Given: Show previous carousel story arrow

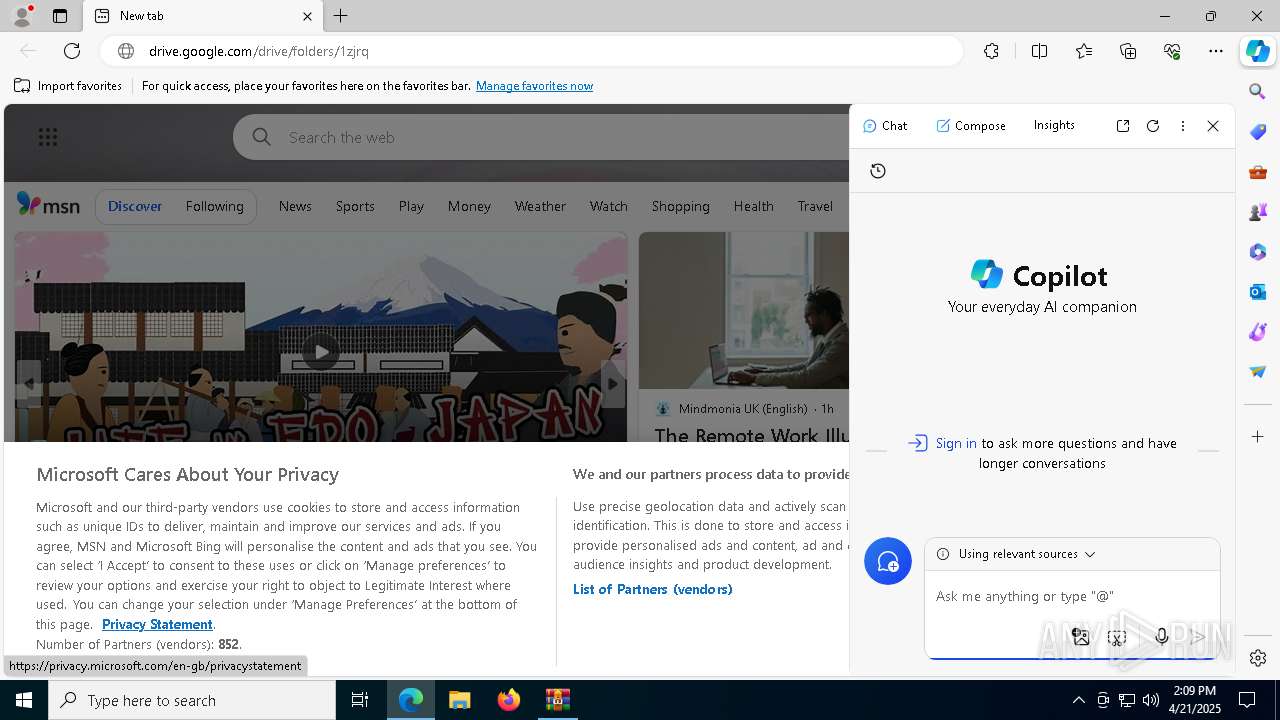Looking at the screenshot, I should pyautogui.click(x=28, y=384).
